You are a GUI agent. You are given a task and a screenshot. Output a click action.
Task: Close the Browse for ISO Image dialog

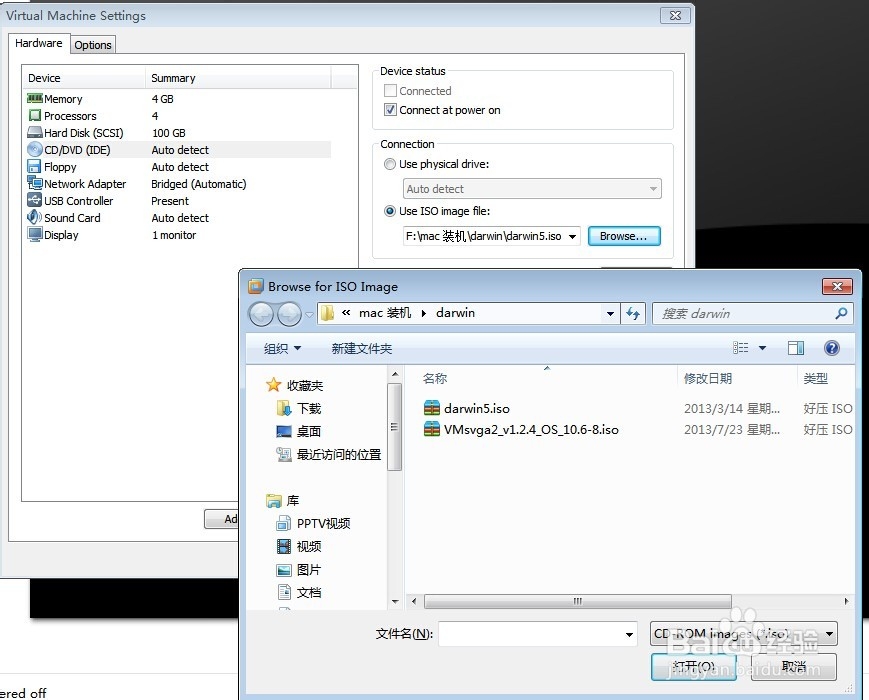(837, 286)
